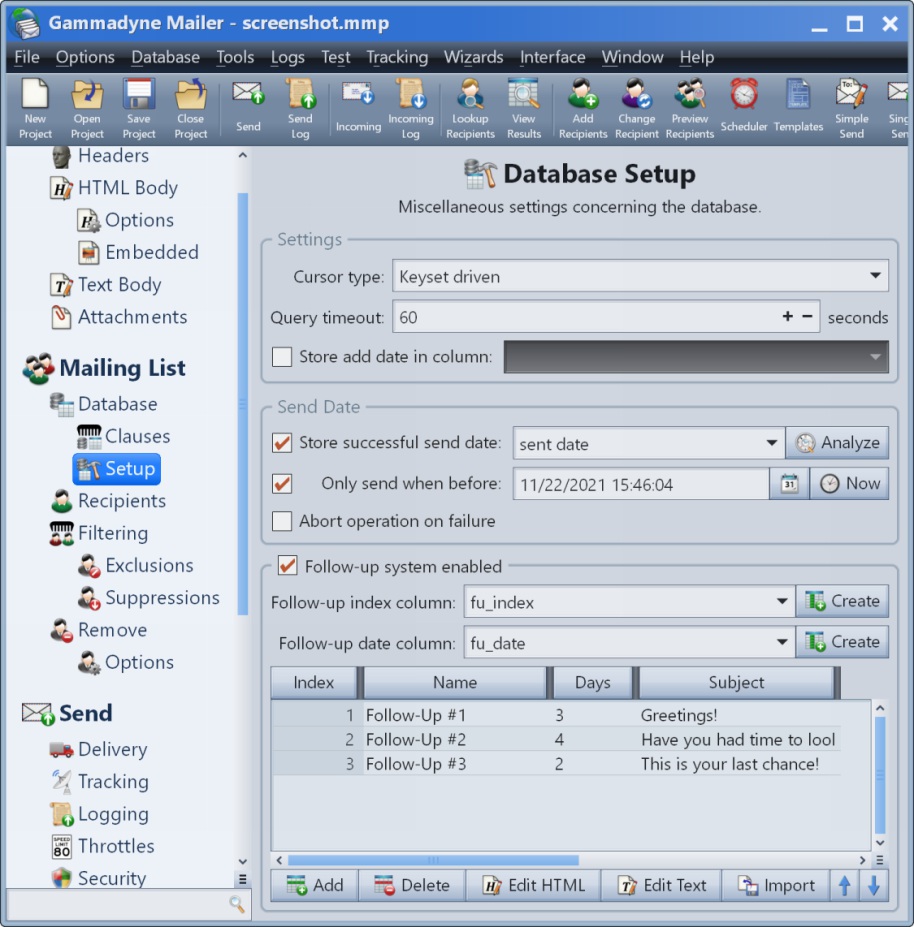Go to Recipients in the sidebar

(109, 501)
